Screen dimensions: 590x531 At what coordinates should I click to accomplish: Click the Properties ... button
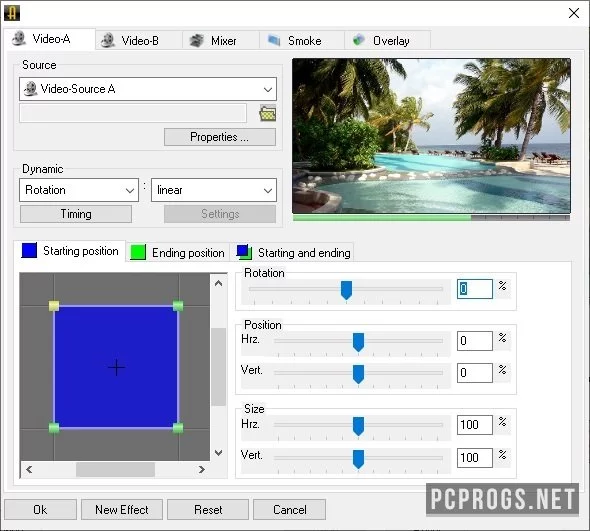(220, 137)
